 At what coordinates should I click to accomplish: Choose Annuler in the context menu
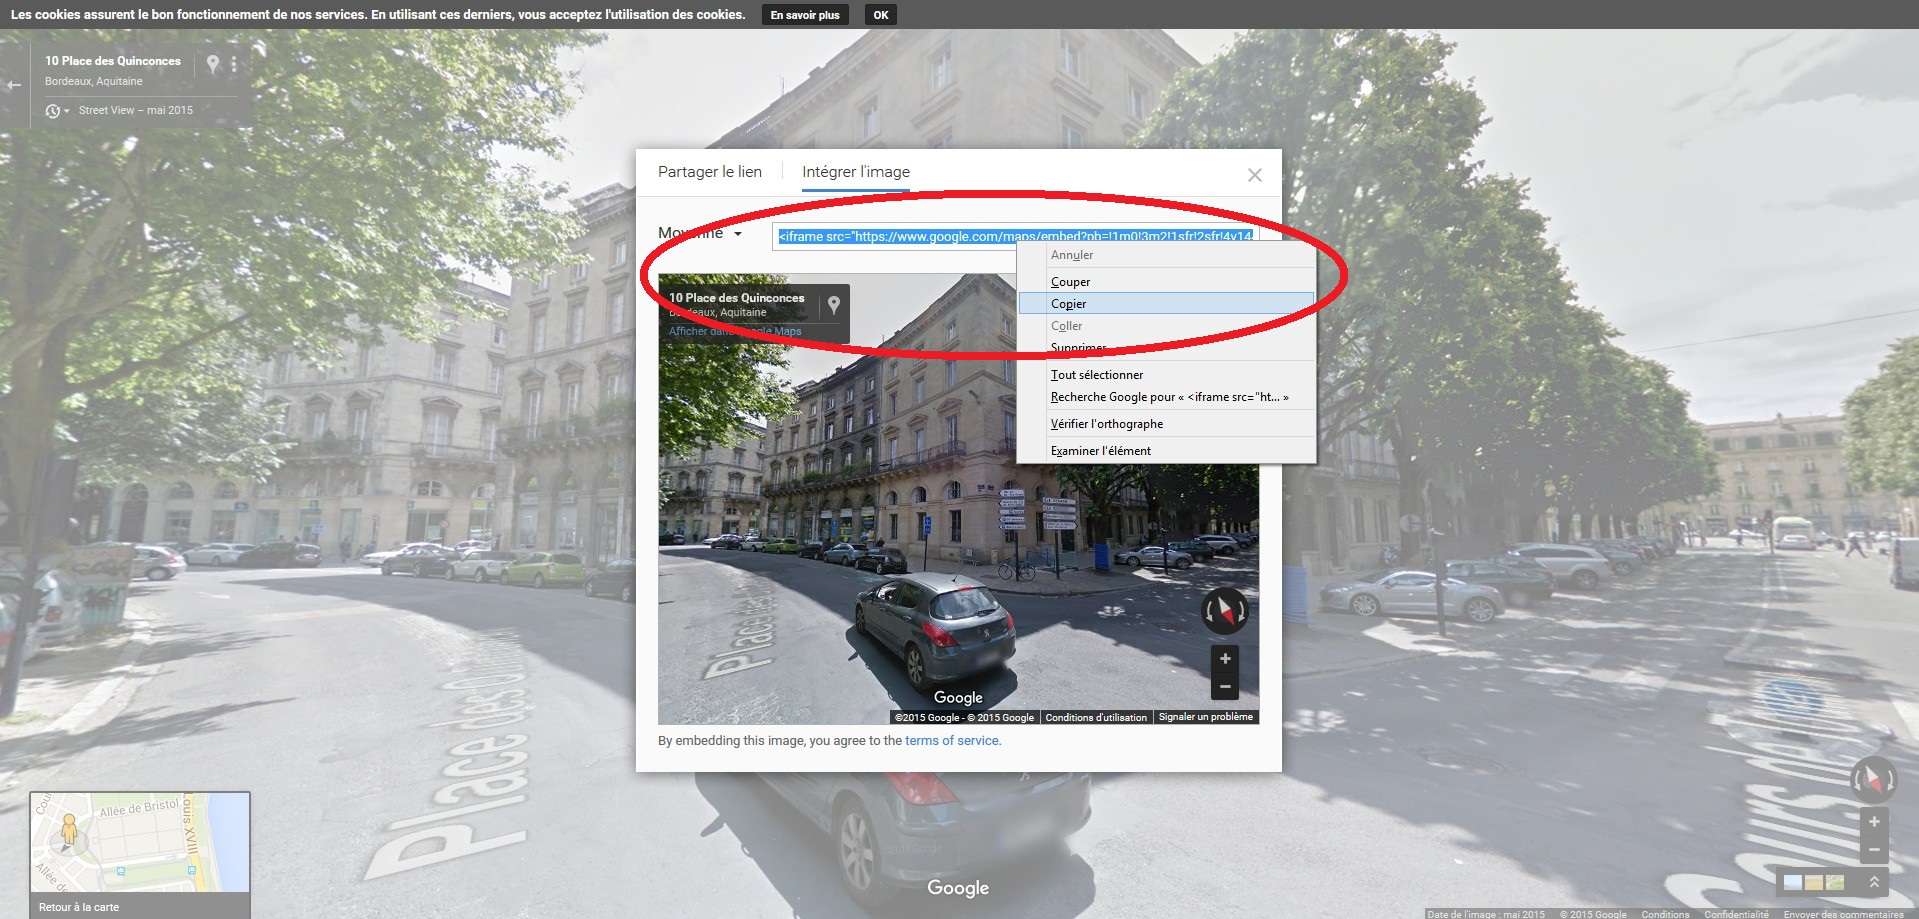[x=1166, y=255]
